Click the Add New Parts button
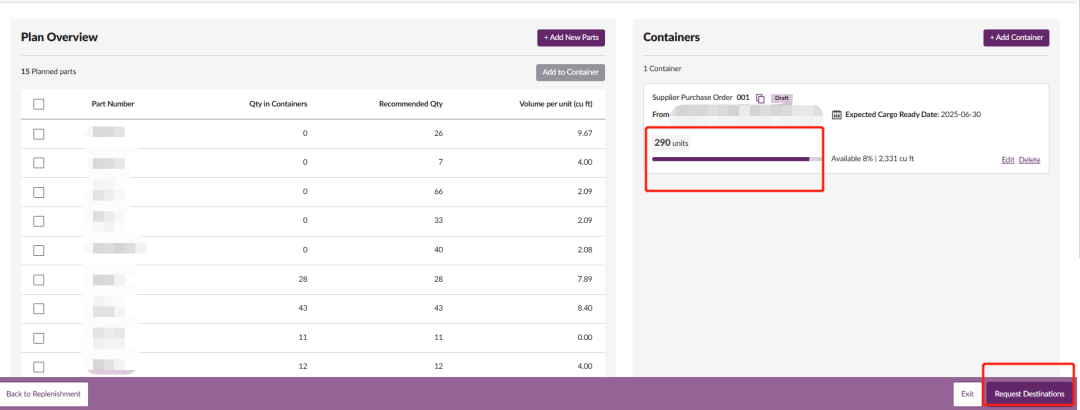This screenshot has height=410, width=1080. point(571,38)
